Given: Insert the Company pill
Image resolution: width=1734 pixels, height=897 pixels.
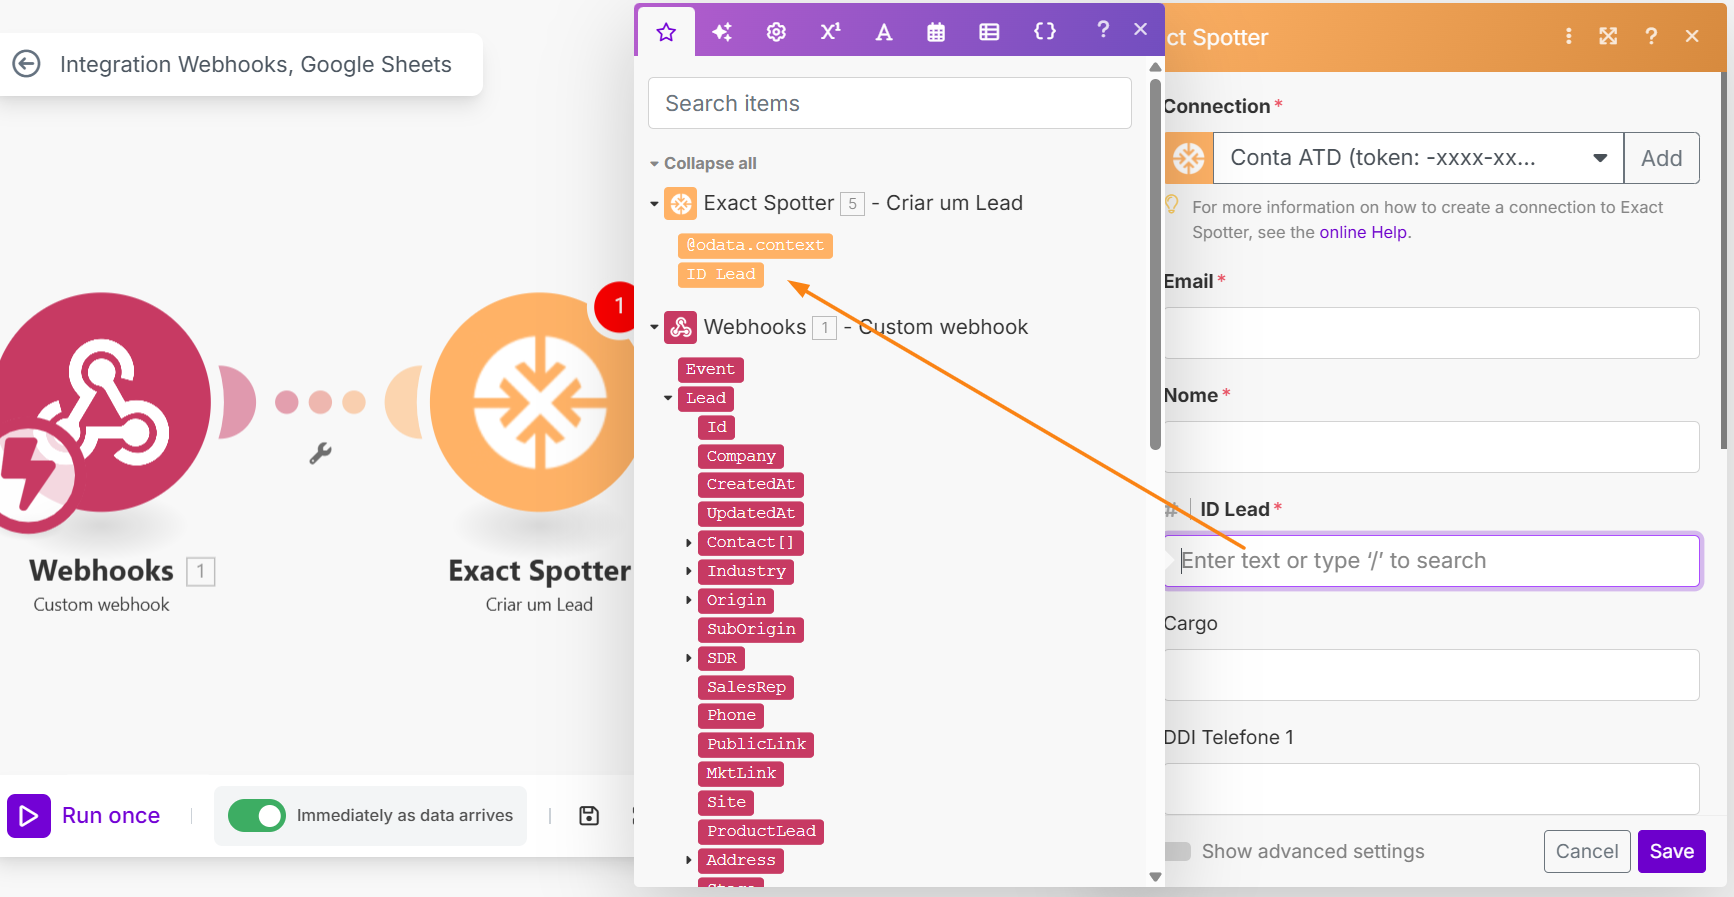Looking at the screenshot, I should point(740,456).
